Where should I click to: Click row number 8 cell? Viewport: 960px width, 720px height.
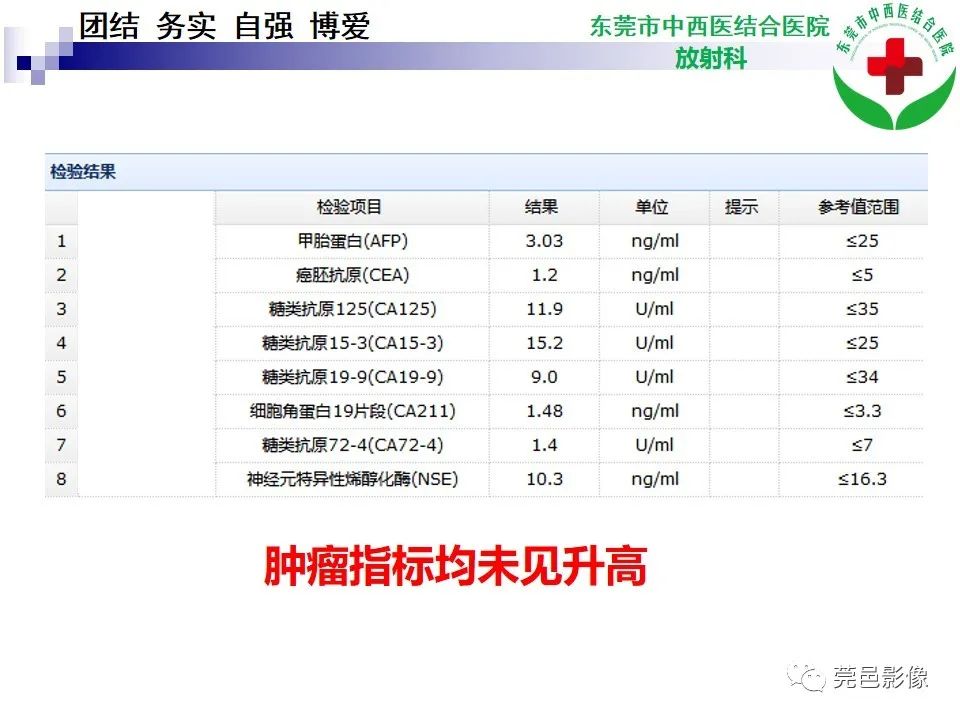61,479
